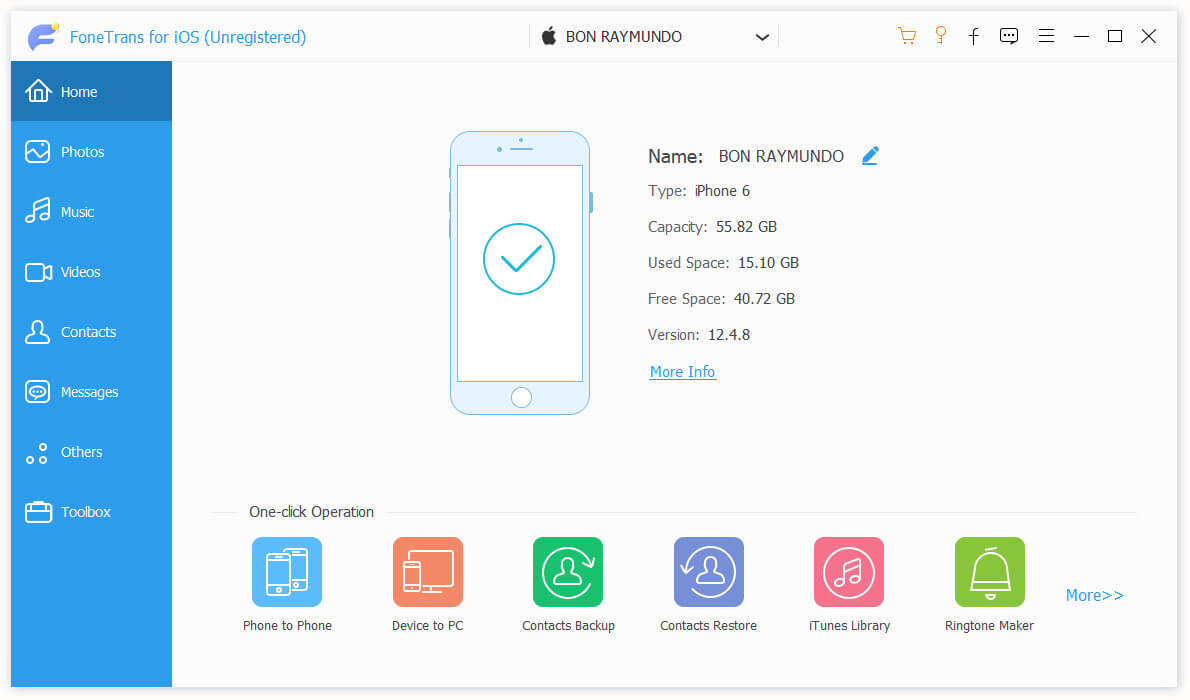
Task: Close the FoneTrans window
Action: 1149,36
